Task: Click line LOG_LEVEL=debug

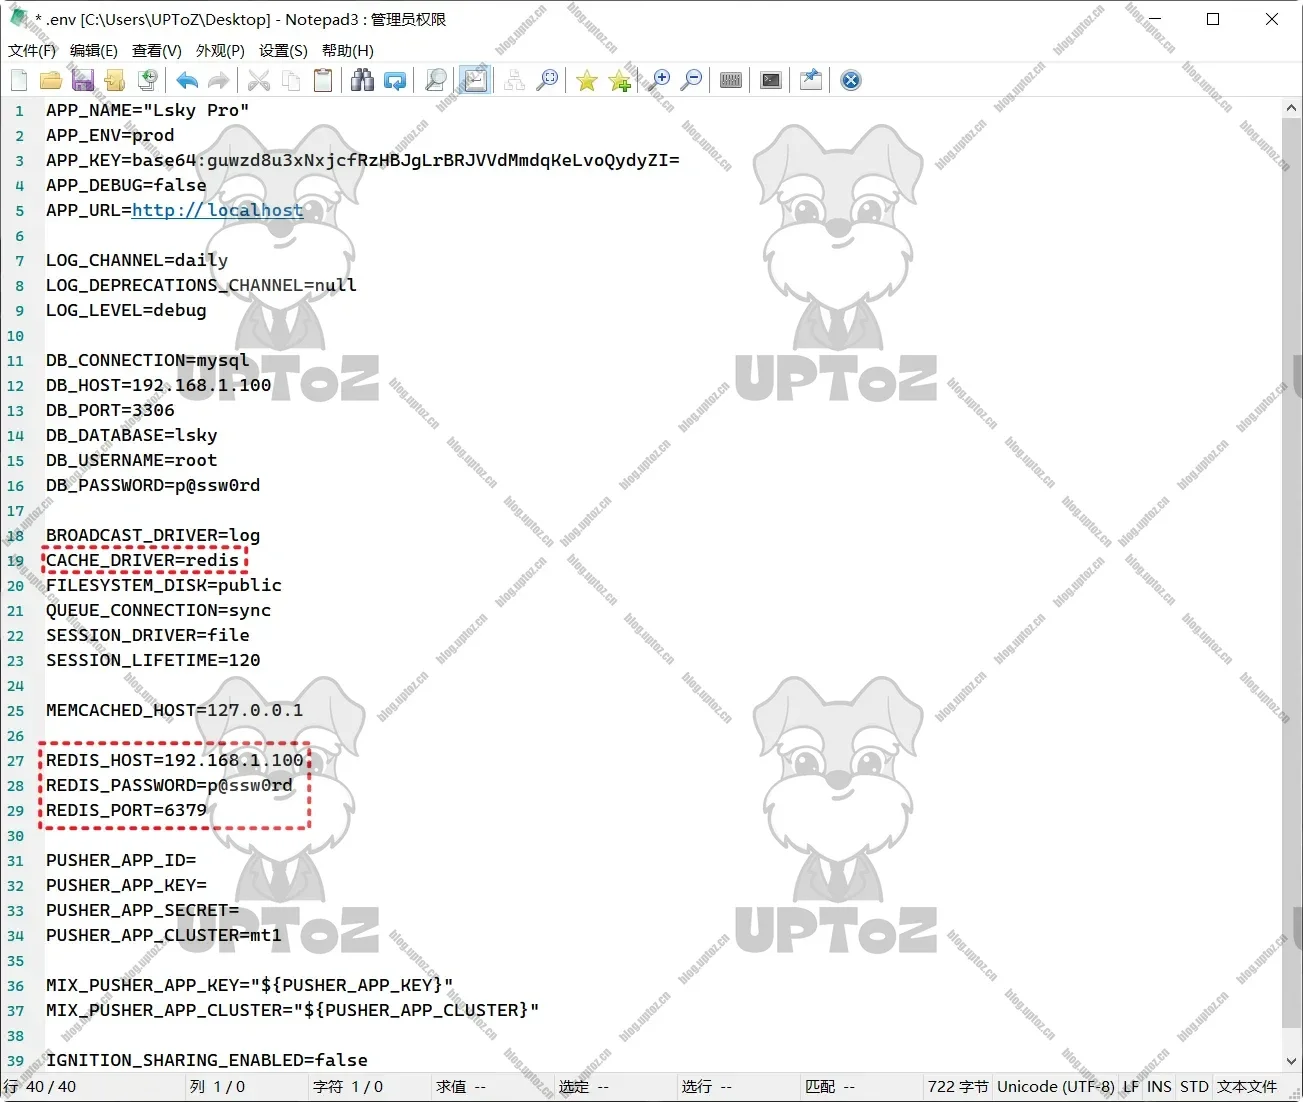Action: click(x=126, y=311)
